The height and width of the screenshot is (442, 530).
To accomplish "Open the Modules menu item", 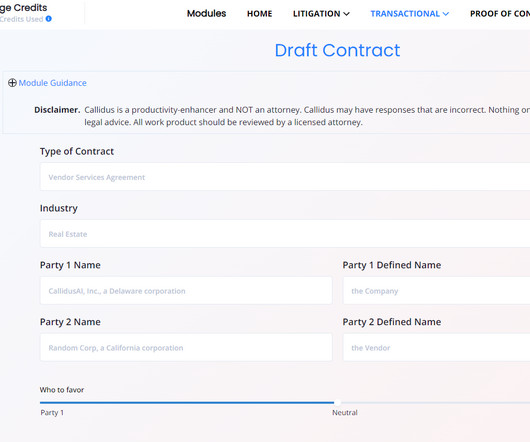I will coord(207,14).
